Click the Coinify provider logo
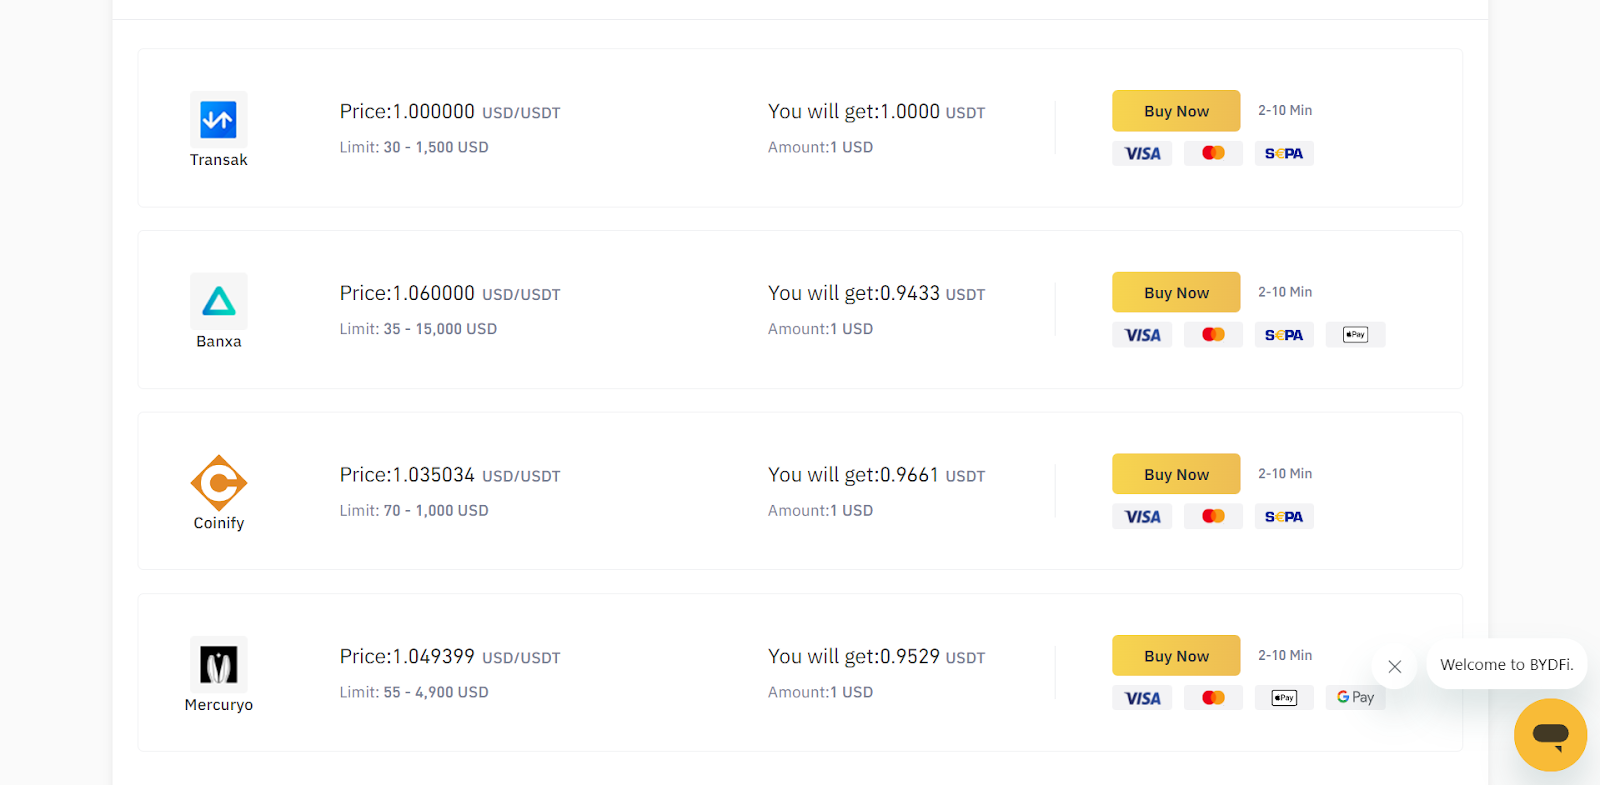This screenshot has width=1600, height=785. click(x=219, y=483)
